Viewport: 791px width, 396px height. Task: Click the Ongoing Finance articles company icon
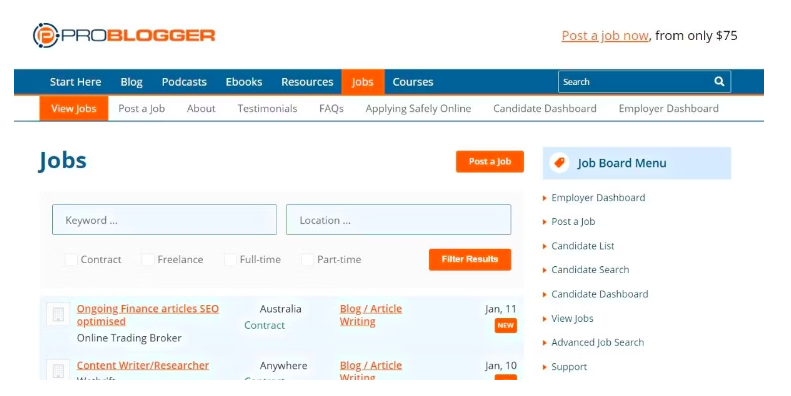pyautogui.click(x=58, y=314)
